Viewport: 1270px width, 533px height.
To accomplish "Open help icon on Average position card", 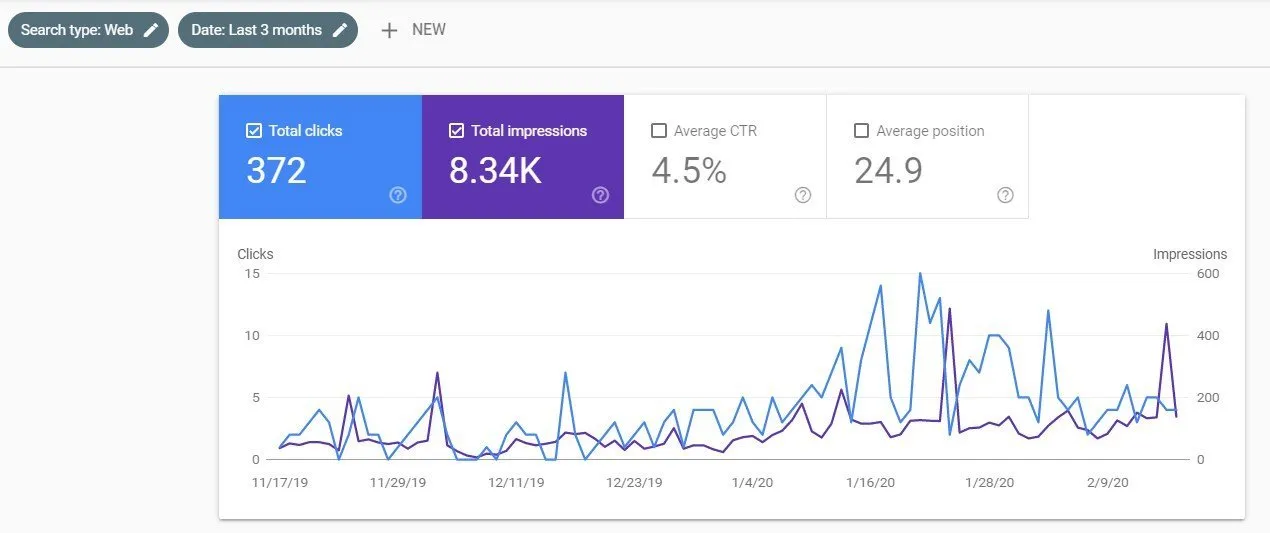I will click(x=1006, y=195).
